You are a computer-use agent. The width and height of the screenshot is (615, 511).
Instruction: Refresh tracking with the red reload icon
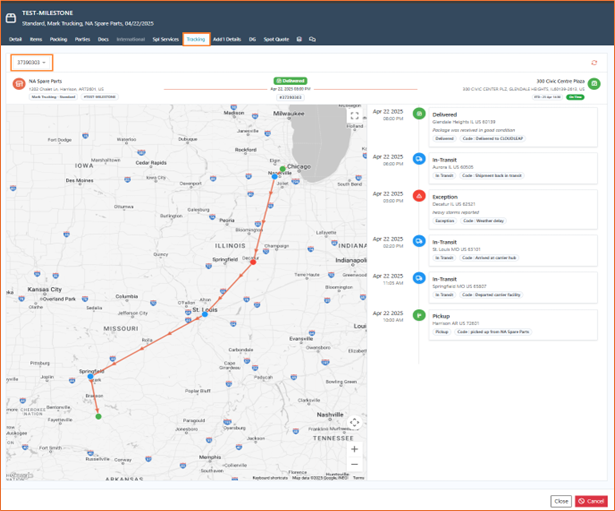coord(594,63)
